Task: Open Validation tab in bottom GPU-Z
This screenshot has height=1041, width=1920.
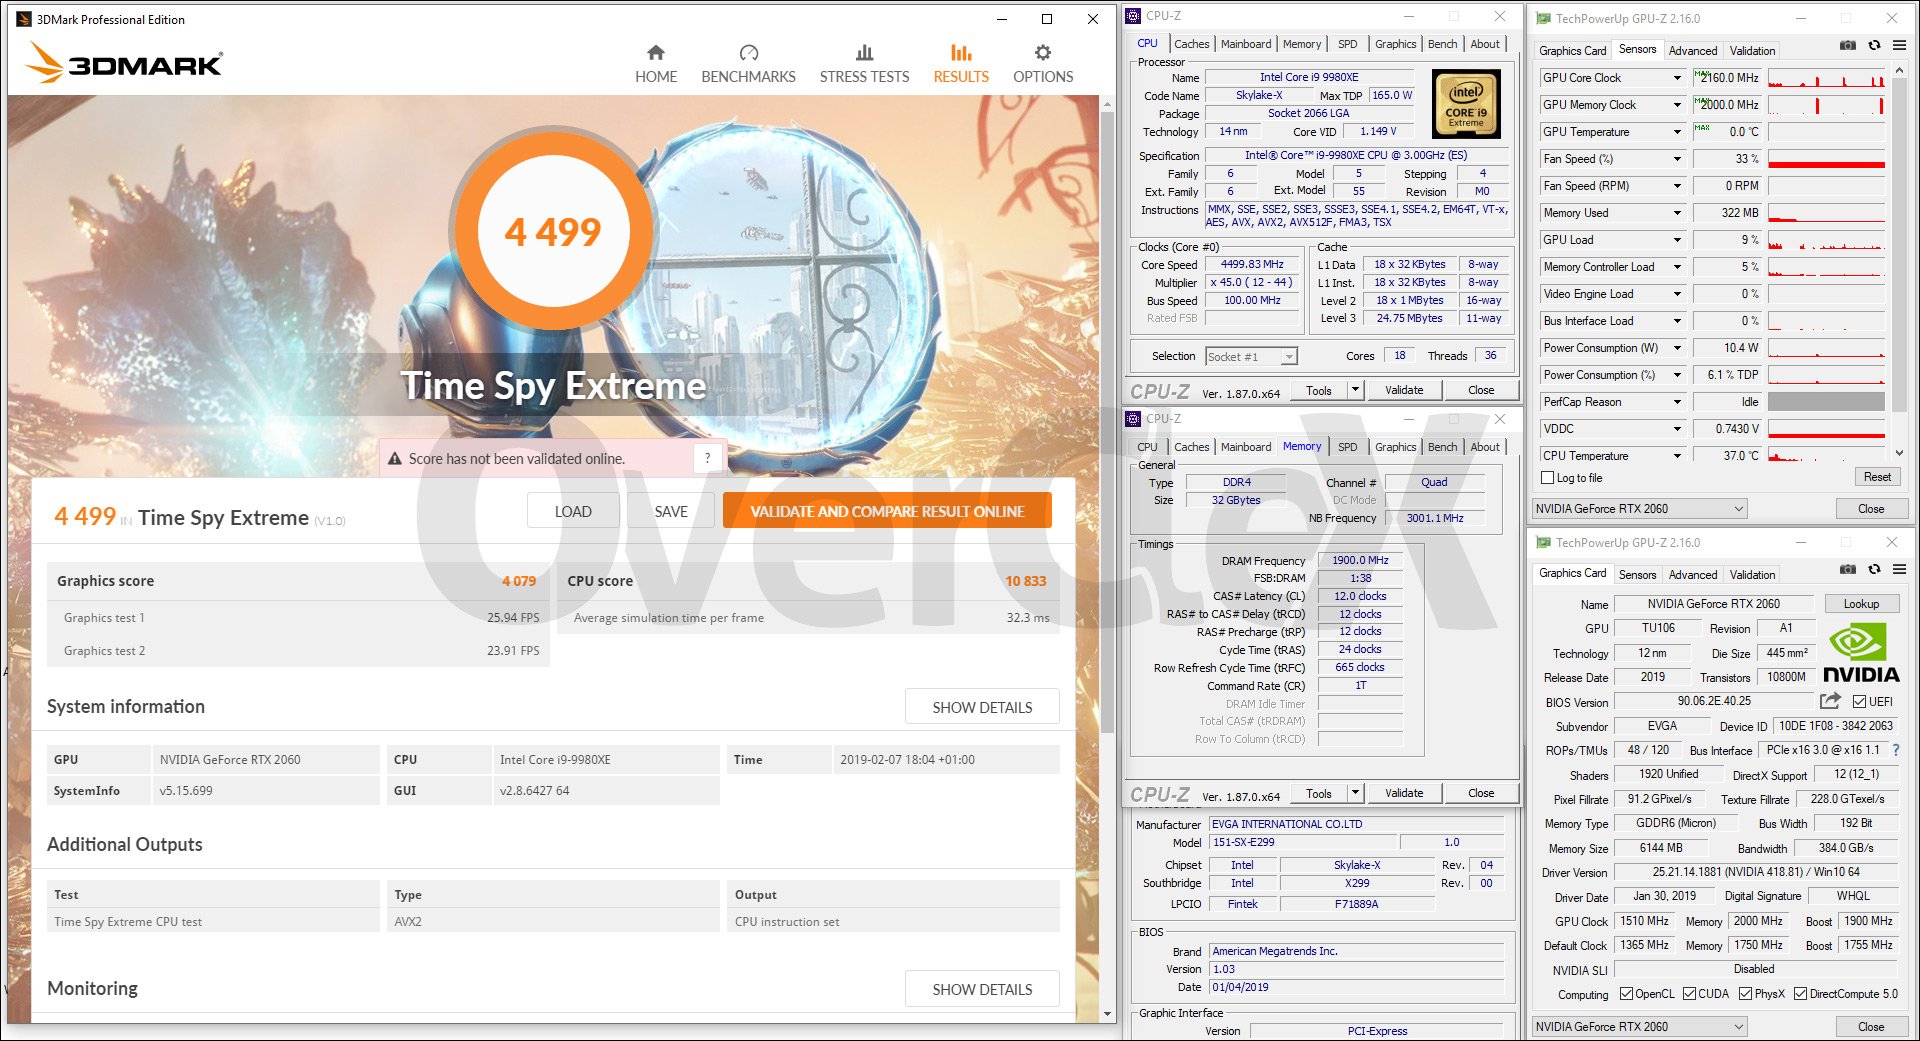Action: point(1753,575)
